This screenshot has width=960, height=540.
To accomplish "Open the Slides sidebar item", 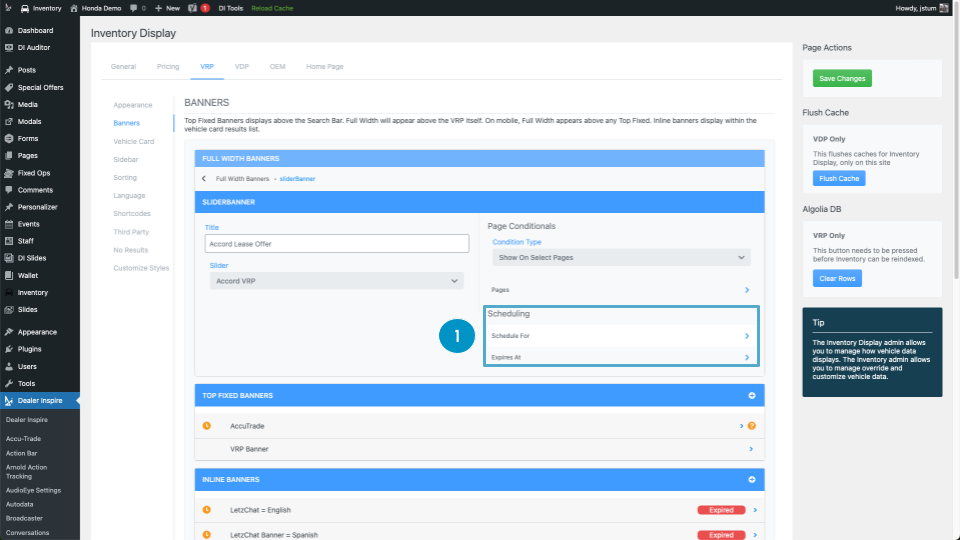I will tap(28, 310).
